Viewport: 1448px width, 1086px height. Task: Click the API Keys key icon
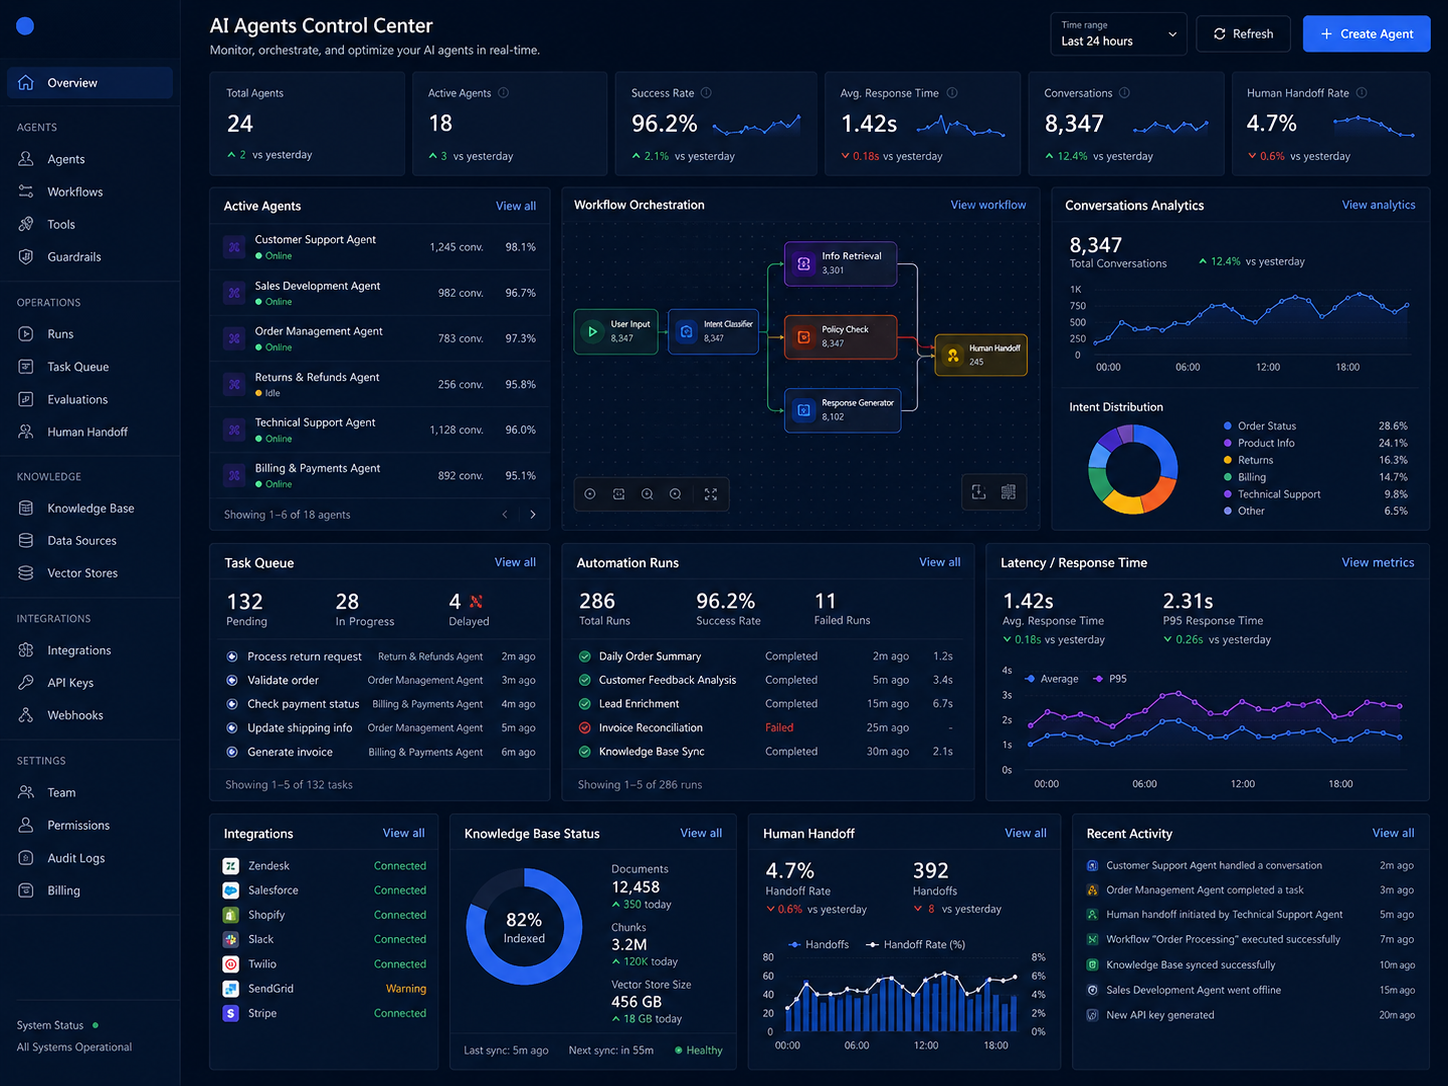pyautogui.click(x=26, y=683)
